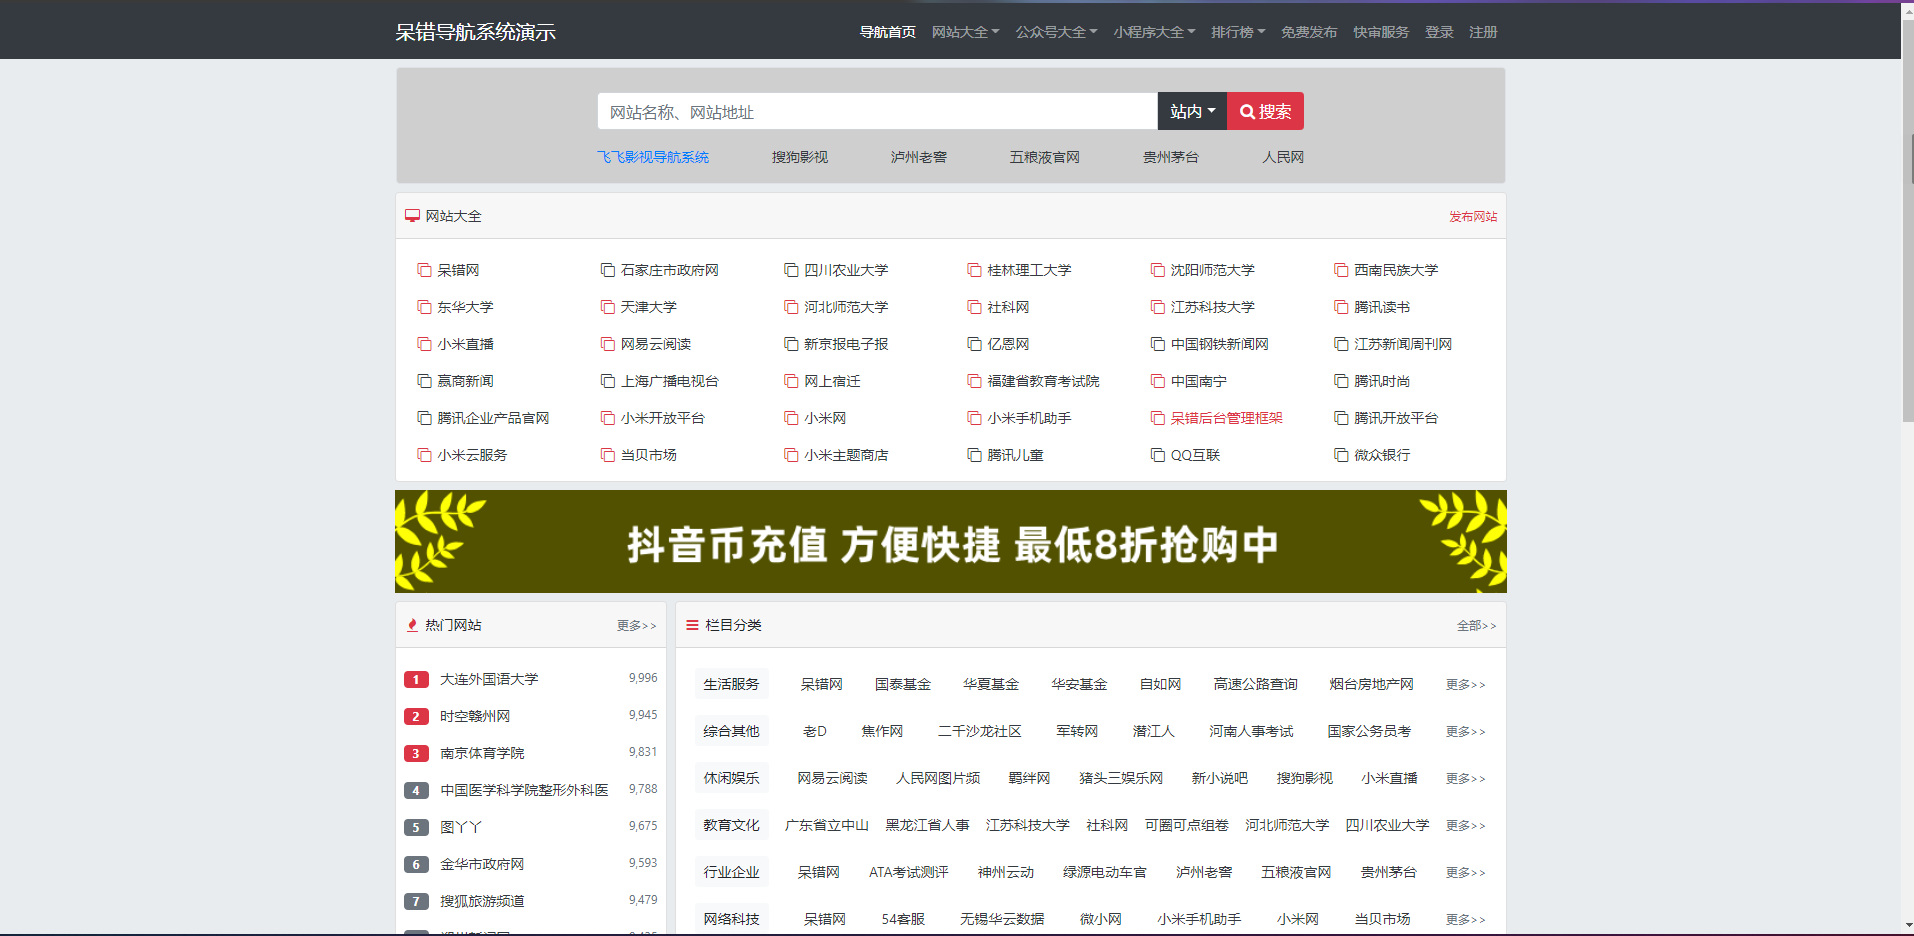Open 时空赣州网 in hot sites list

475,716
